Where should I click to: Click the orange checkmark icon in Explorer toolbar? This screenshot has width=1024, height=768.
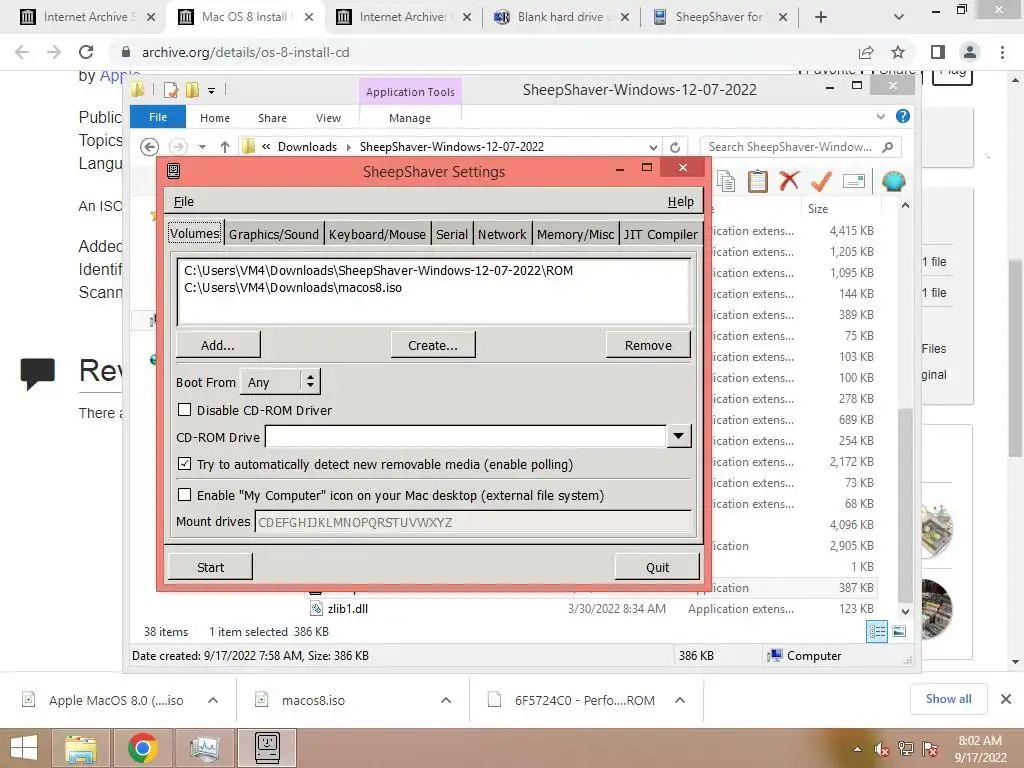821,181
